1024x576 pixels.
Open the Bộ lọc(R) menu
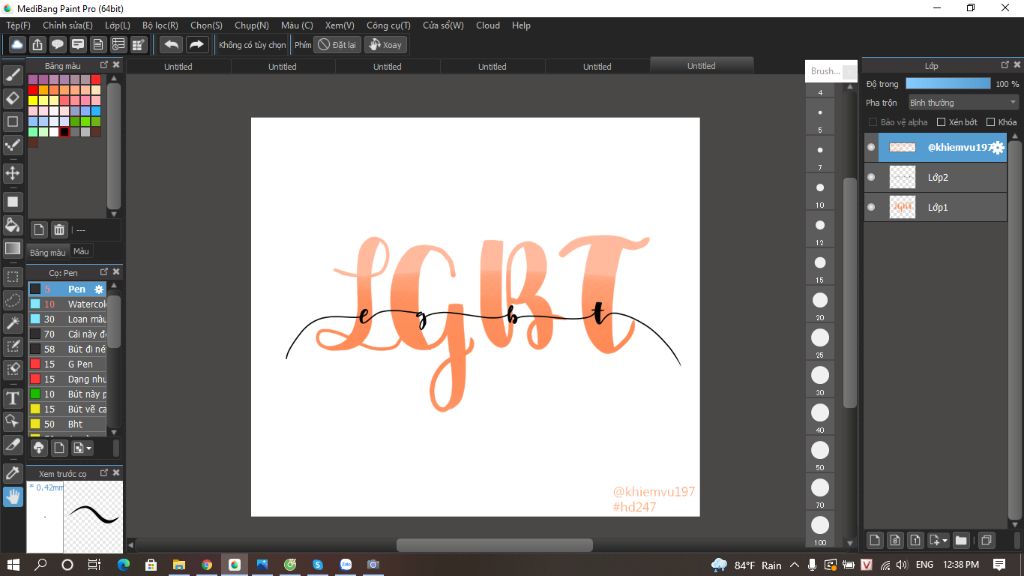(160, 25)
